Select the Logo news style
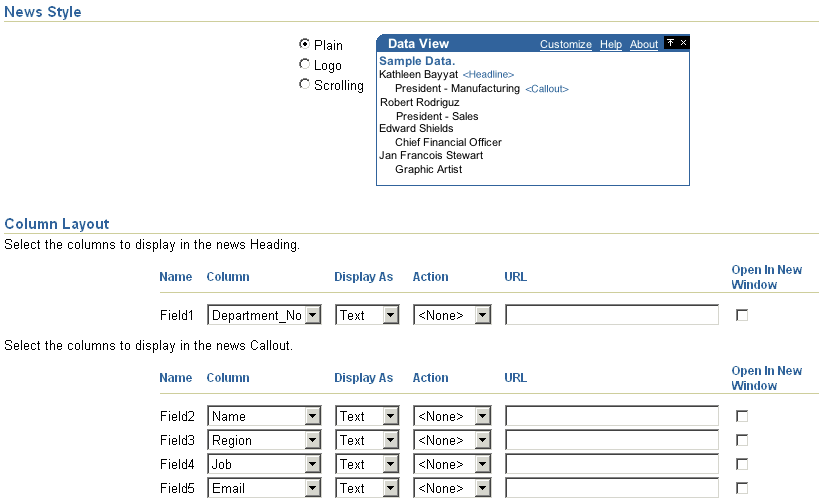The height and width of the screenshot is (502, 819). click(x=305, y=64)
